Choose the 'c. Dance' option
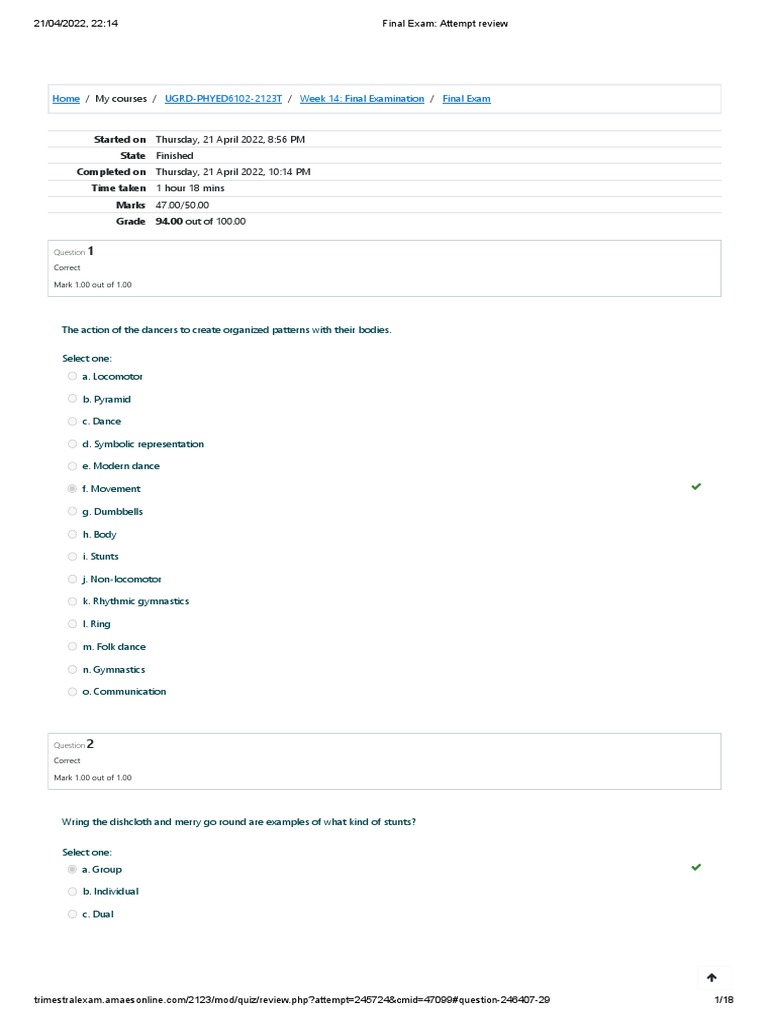The height and width of the screenshot is (1024, 768). coord(72,422)
